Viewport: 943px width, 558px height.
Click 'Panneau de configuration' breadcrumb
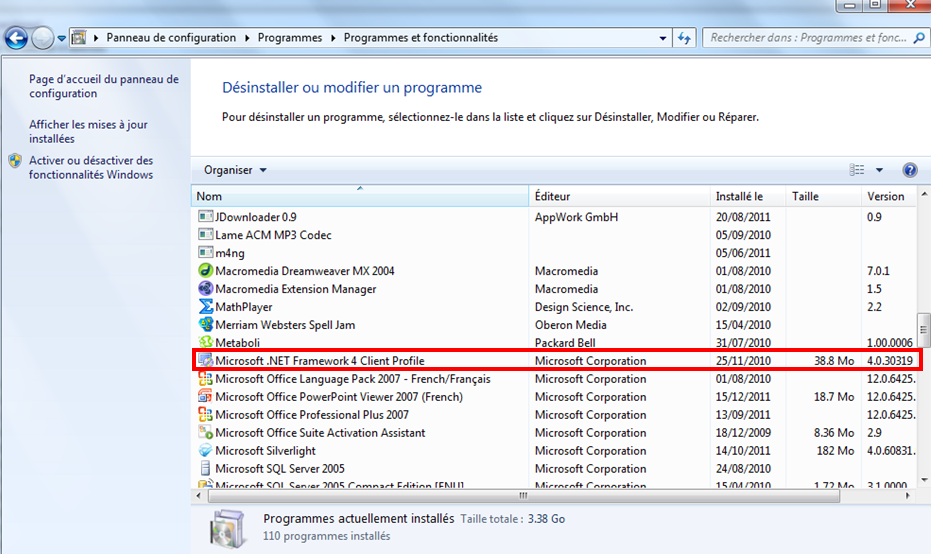pyautogui.click(x=171, y=37)
